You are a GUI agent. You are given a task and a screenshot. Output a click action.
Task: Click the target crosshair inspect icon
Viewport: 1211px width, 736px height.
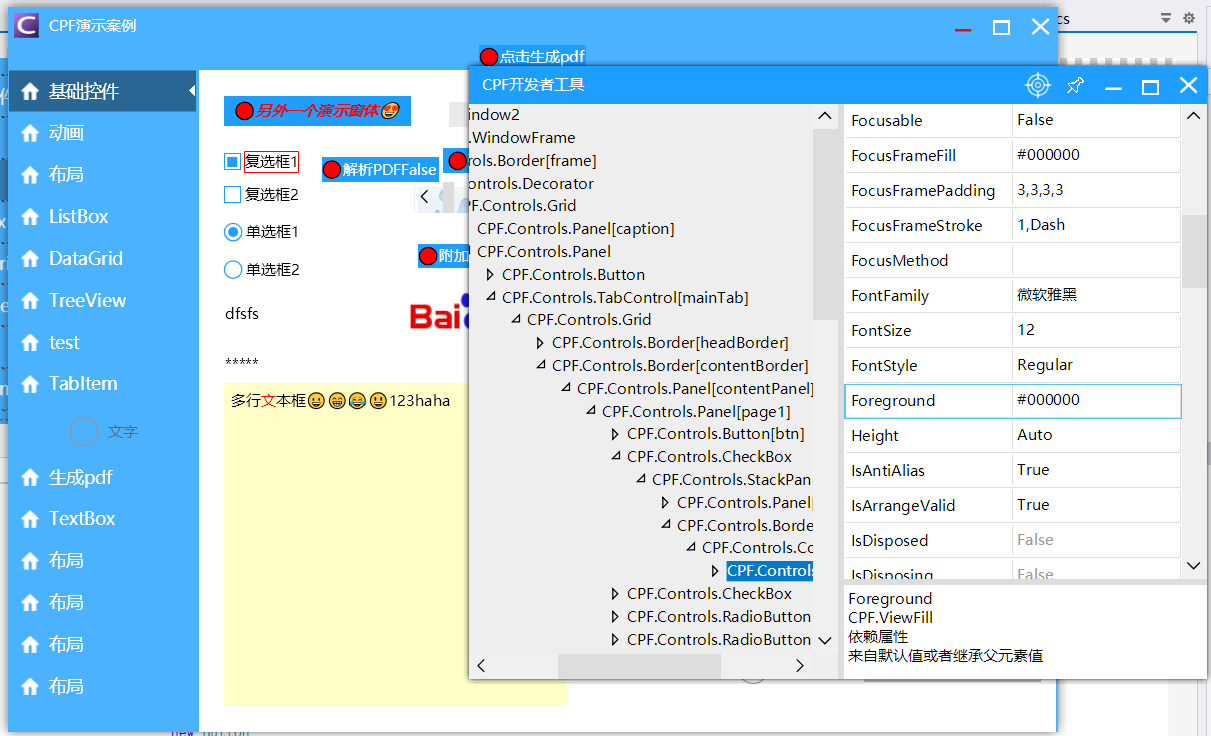pos(1038,86)
